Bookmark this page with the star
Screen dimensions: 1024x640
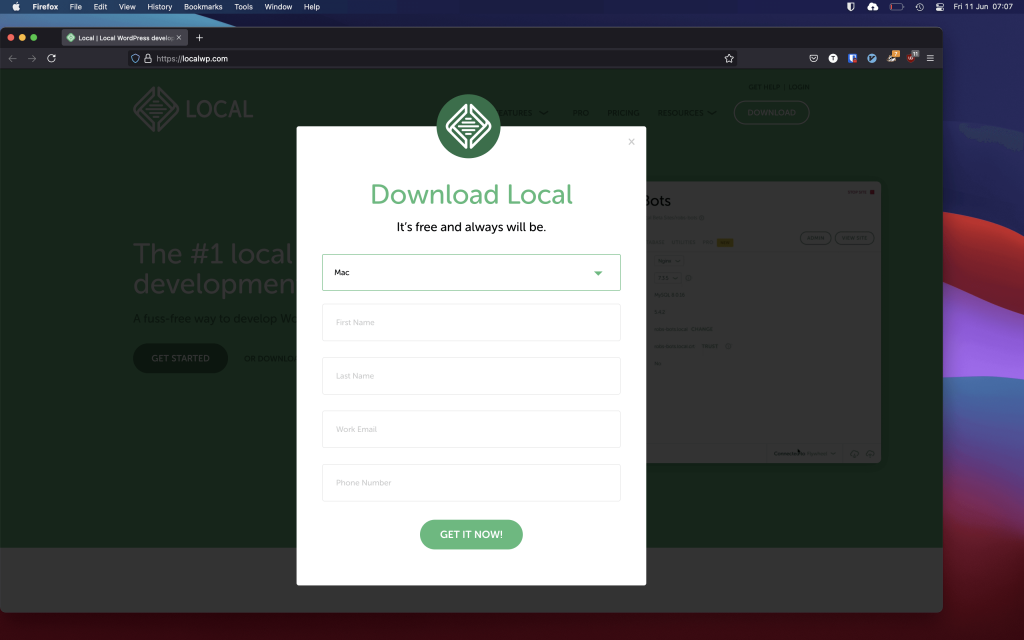(x=729, y=58)
